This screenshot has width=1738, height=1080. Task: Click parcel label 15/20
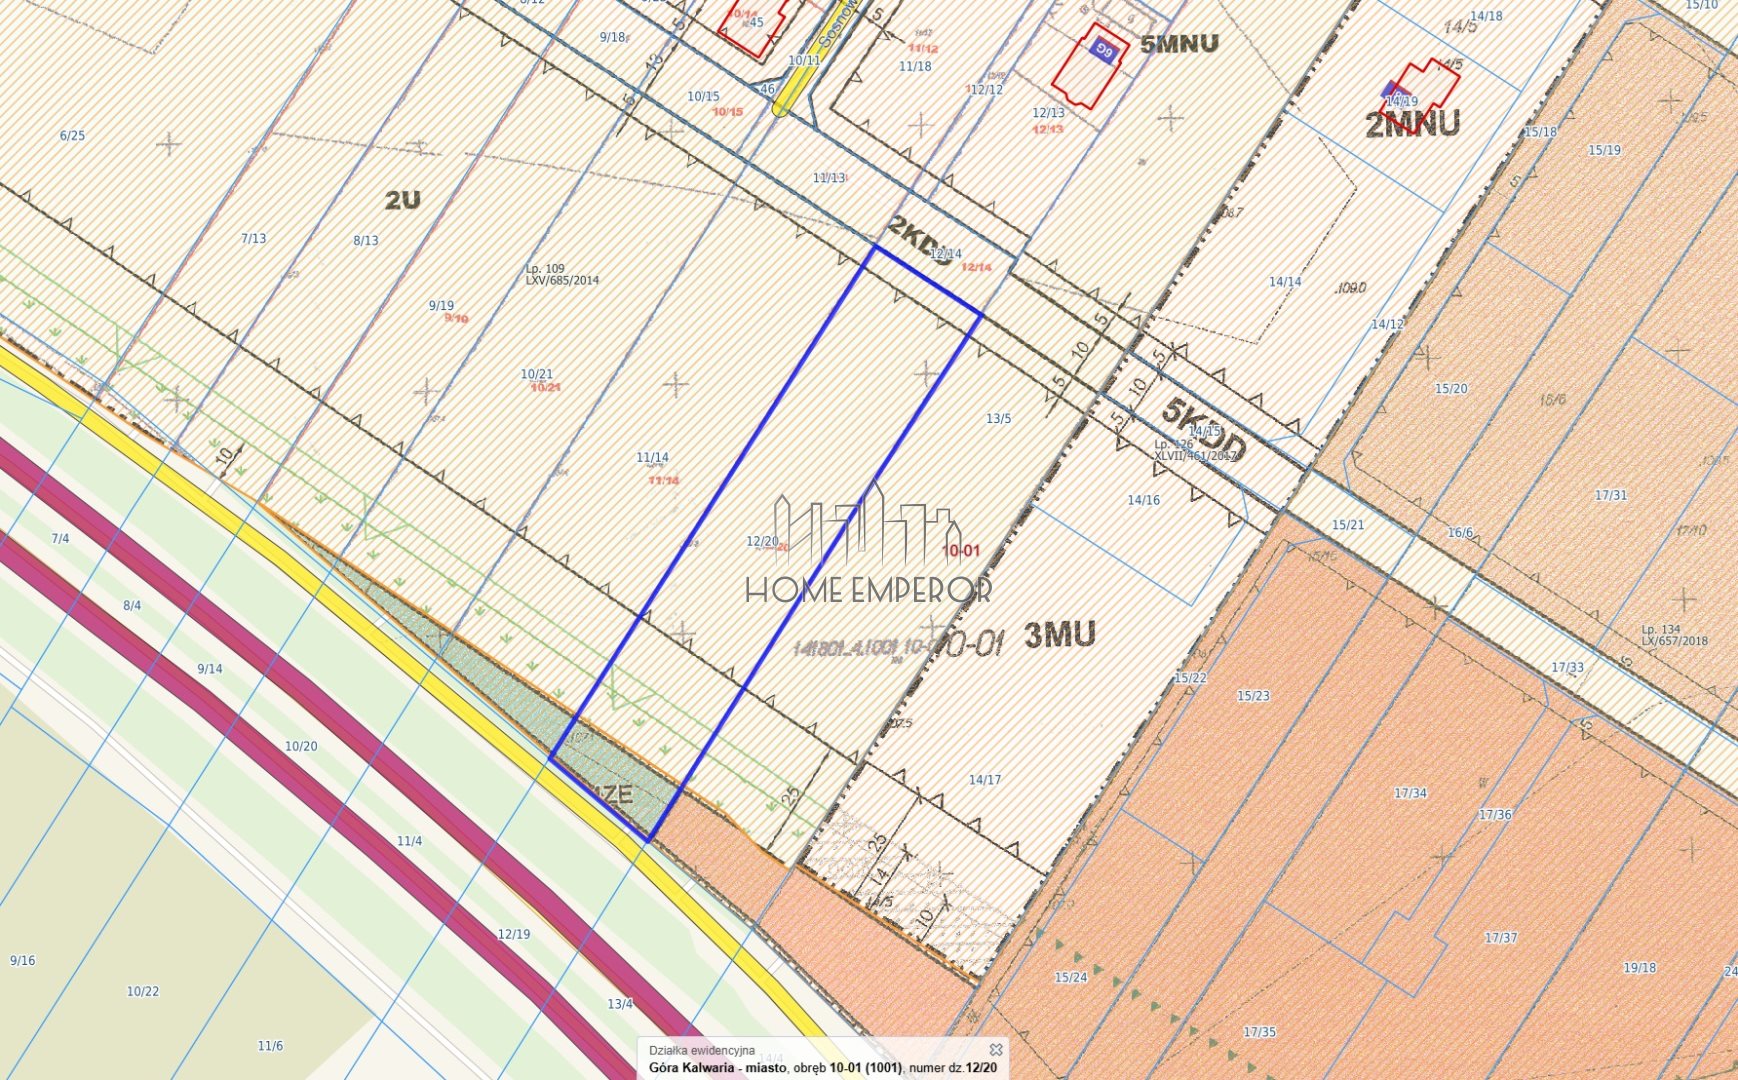[x=1451, y=388]
